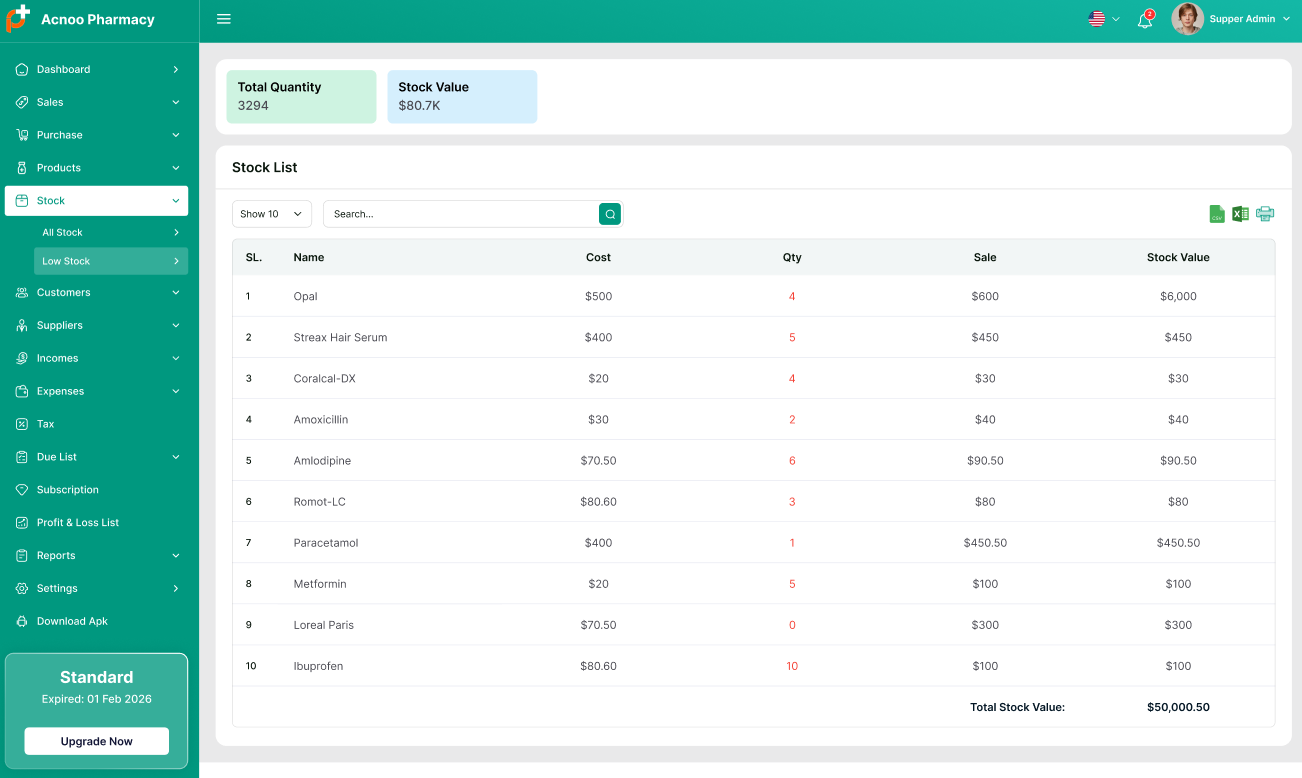Export stock list to Excel
Screen dimensions: 1302x778
[x=1240, y=214]
